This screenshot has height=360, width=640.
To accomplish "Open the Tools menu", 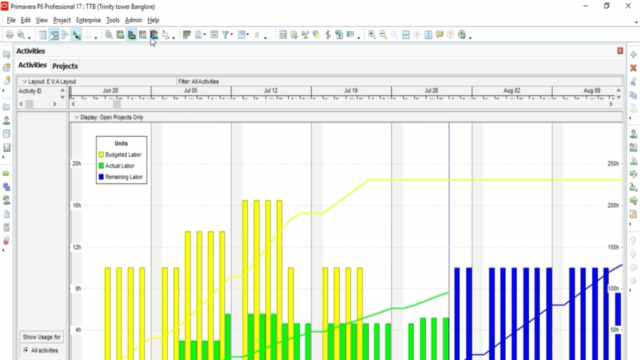I will click(x=113, y=20).
